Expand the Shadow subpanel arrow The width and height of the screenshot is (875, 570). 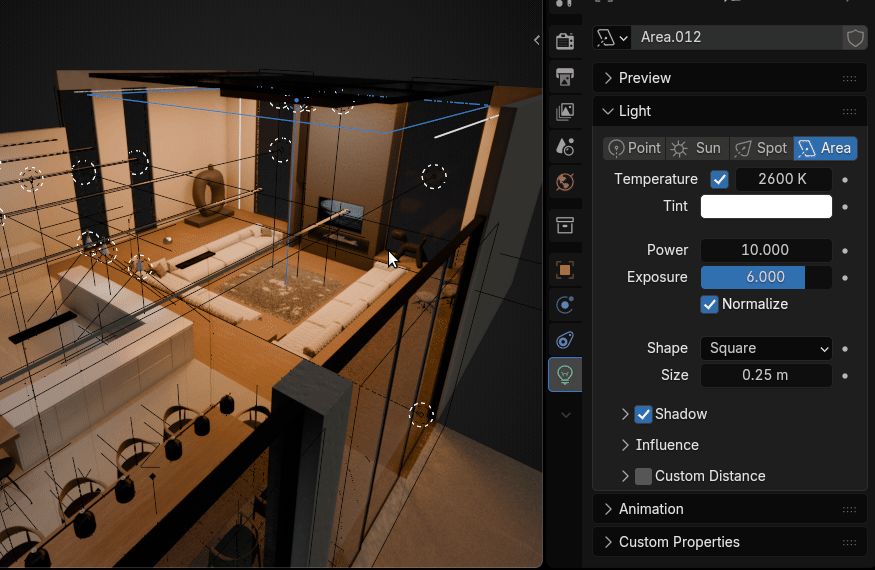625,414
